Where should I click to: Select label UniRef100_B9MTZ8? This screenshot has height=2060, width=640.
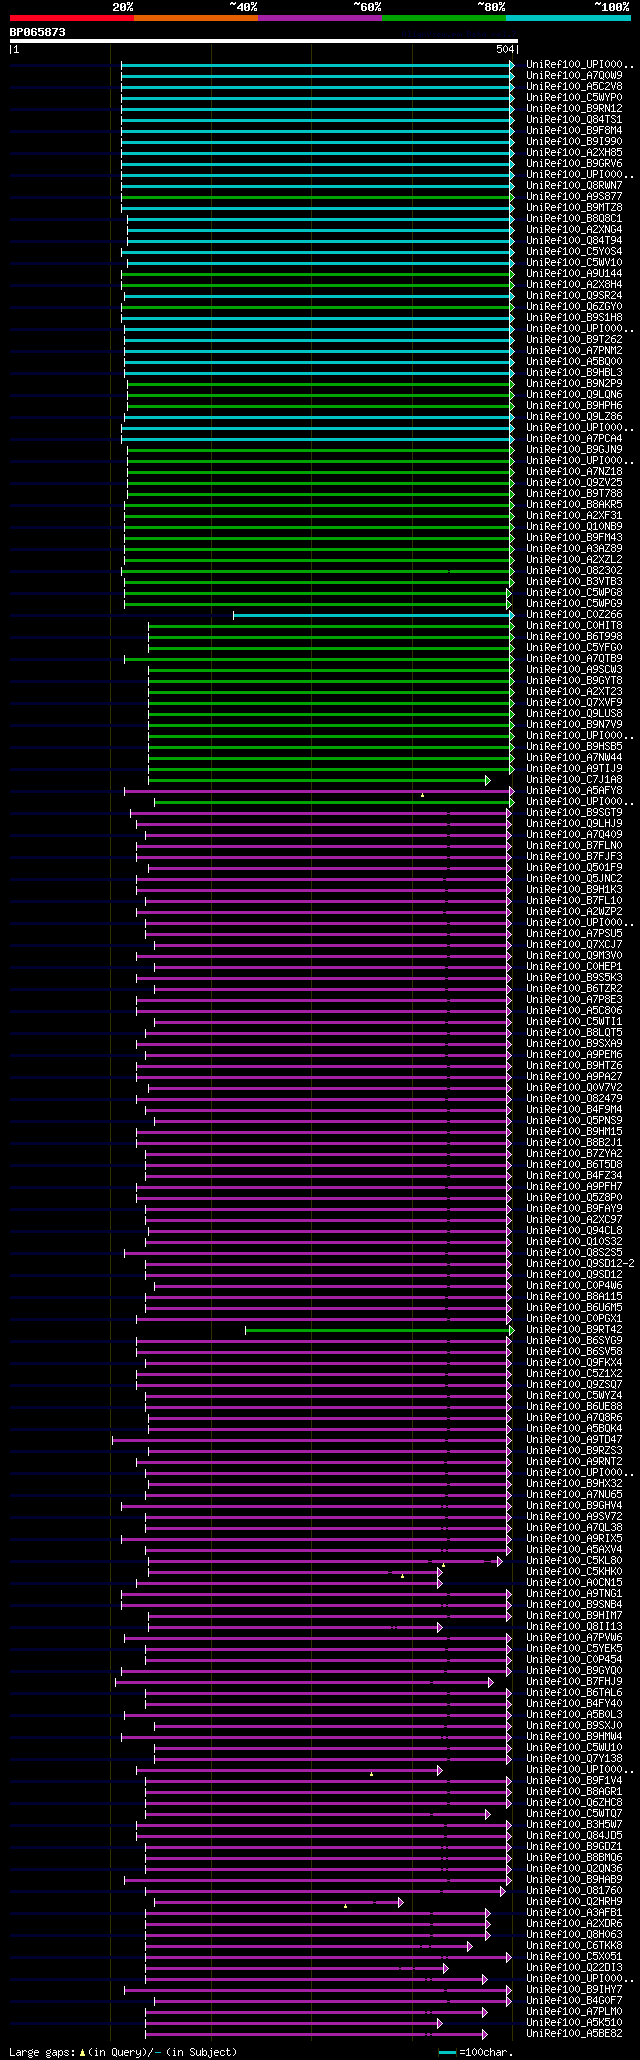click(x=574, y=207)
